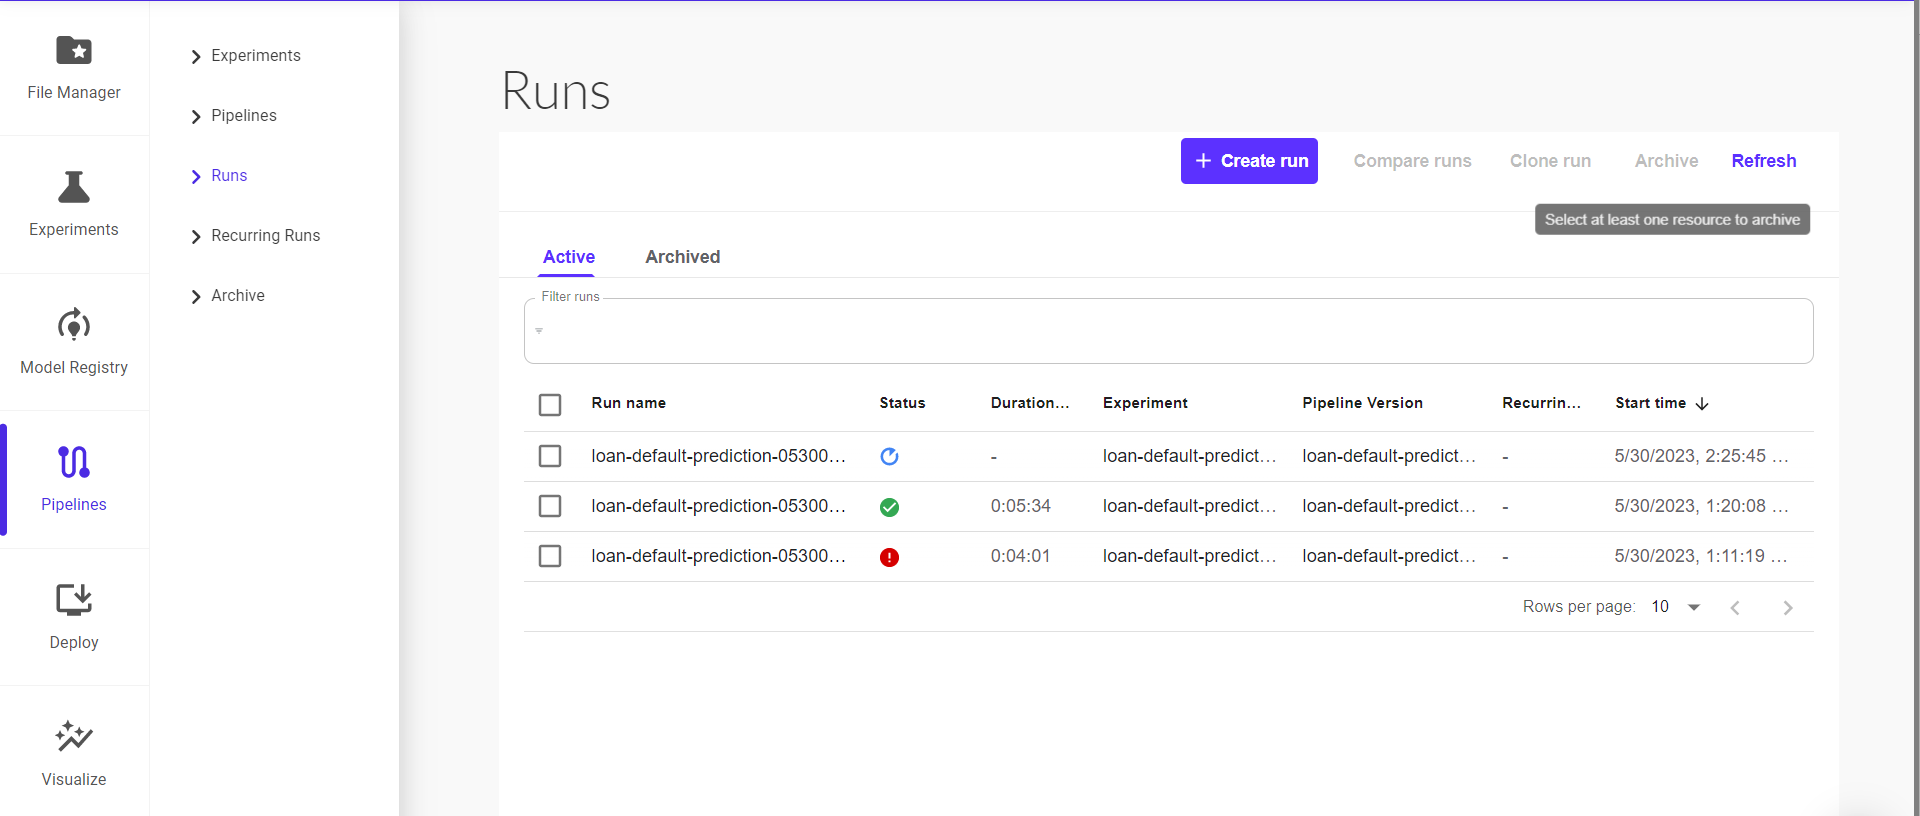The height and width of the screenshot is (816, 1920).
Task: Open the Deploy icon
Action: click(x=74, y=599)
